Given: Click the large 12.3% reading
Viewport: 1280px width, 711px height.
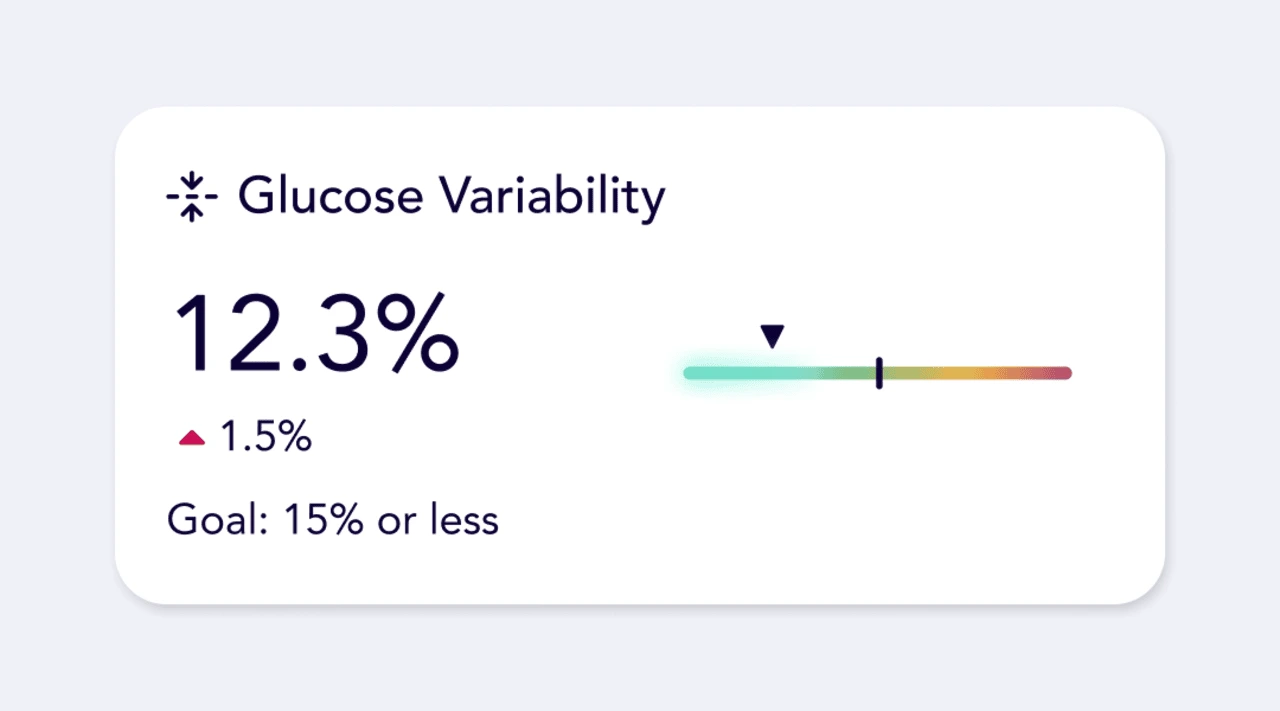Looking at the screenshot, I should click(317, 334).
